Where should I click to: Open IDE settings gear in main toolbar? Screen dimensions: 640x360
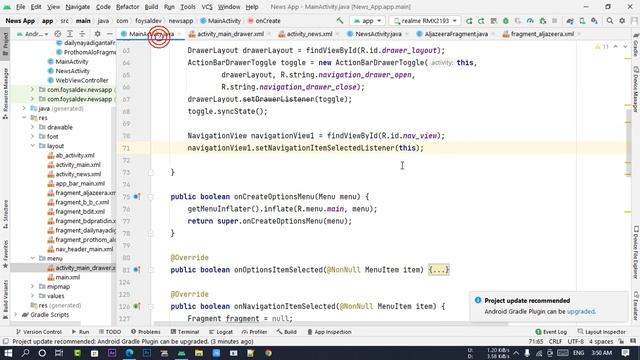tap(622, 21)
